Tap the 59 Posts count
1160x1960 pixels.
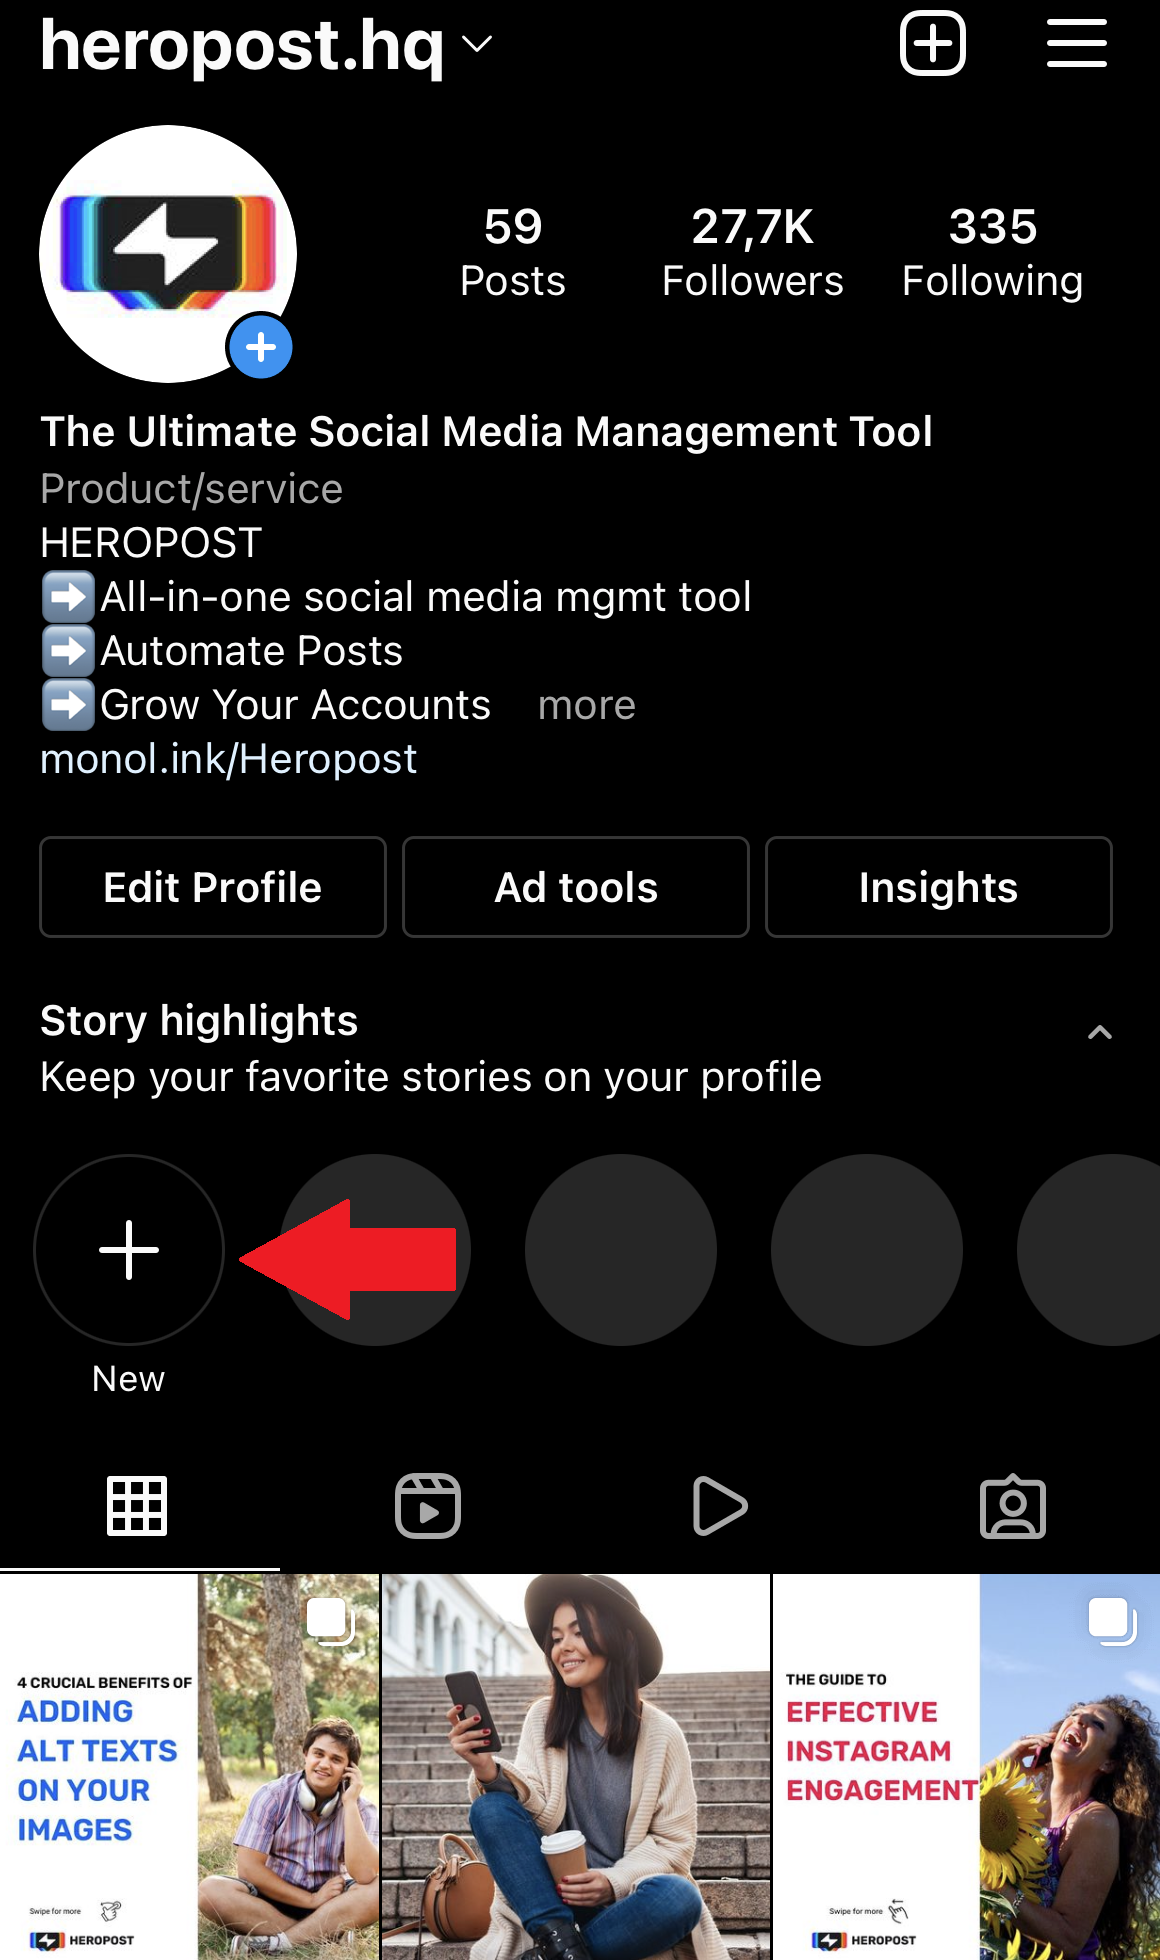pyautogui.click(x=513, y=252)
